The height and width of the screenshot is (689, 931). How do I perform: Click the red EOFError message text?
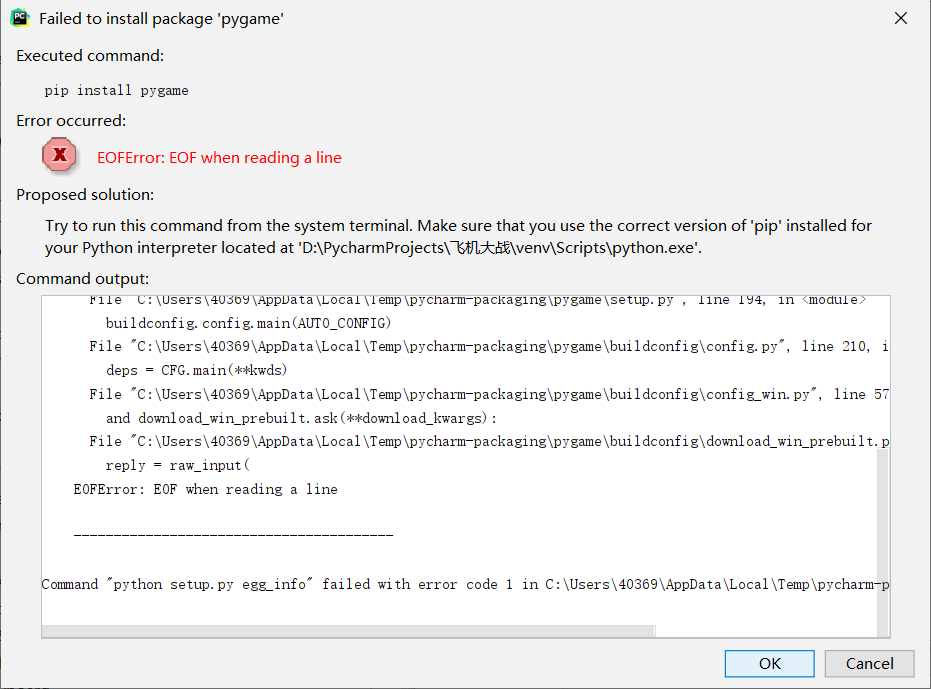[219, 158]
